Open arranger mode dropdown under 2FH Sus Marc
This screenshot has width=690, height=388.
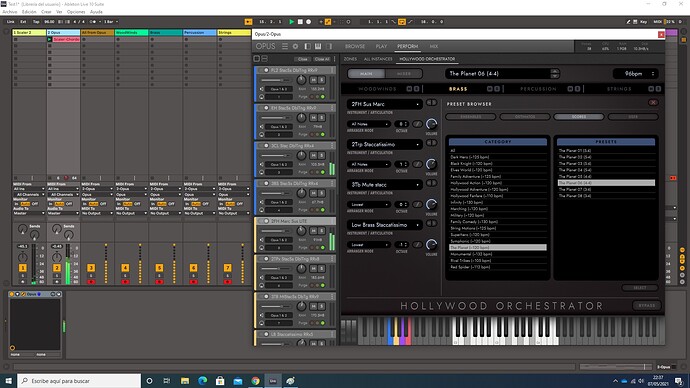(x=368, y=124)
